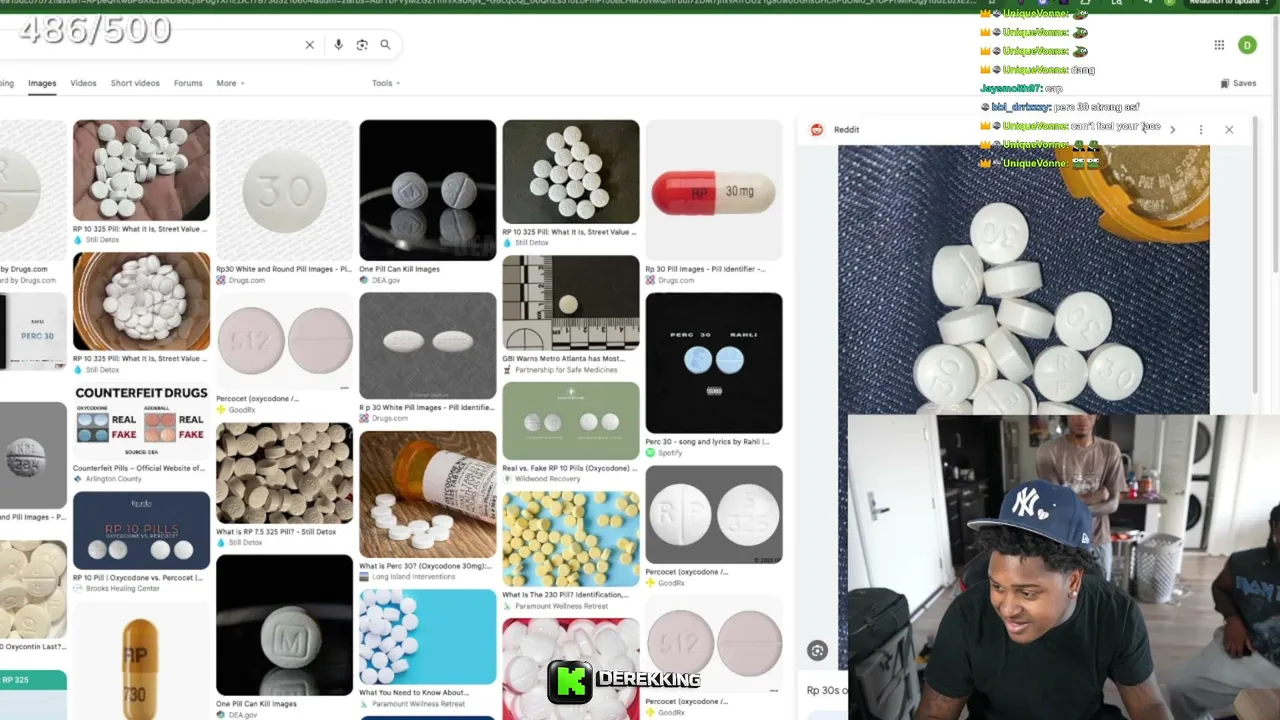The width and height of the screenshot is (1280, 720).
Task: Click the magnifier search button
Action: pos(385,45)
